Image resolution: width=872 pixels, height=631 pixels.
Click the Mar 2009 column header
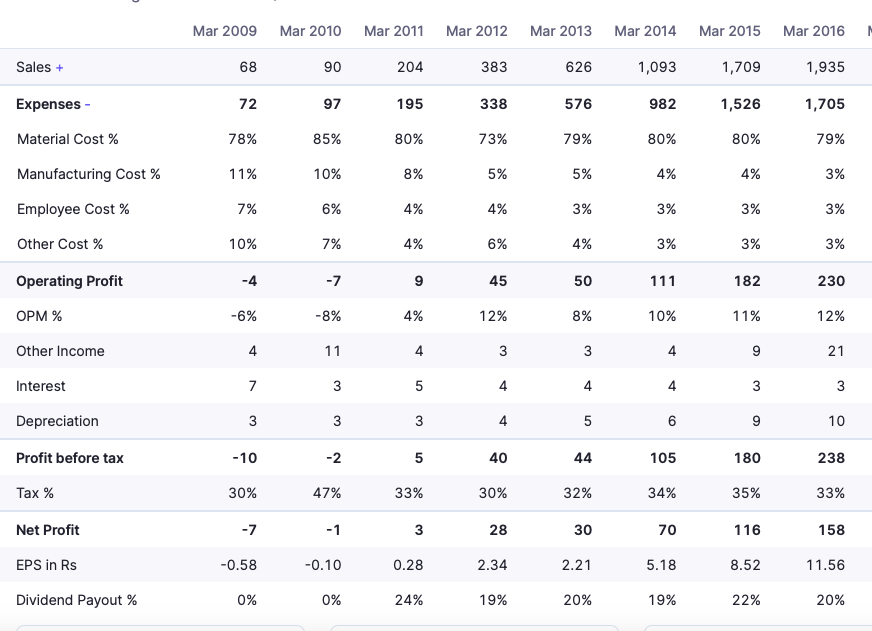[225, 31]
